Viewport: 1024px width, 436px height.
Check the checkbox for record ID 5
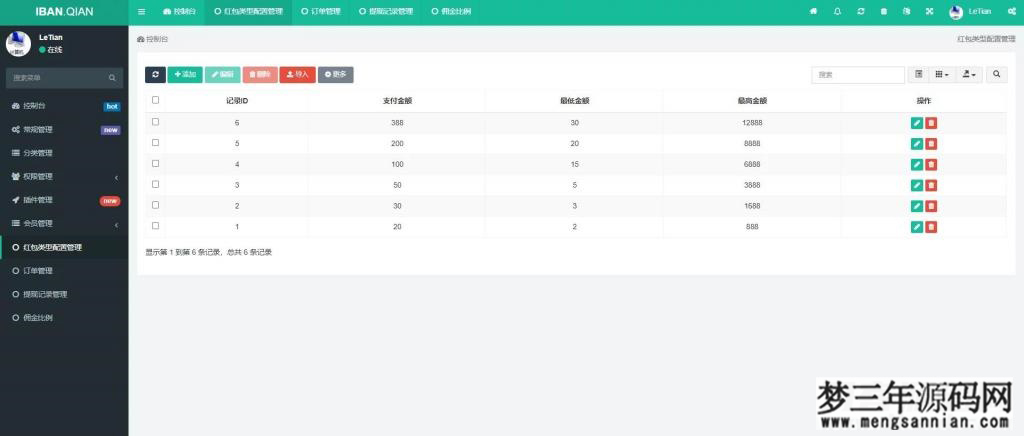(x=155, y=143)
